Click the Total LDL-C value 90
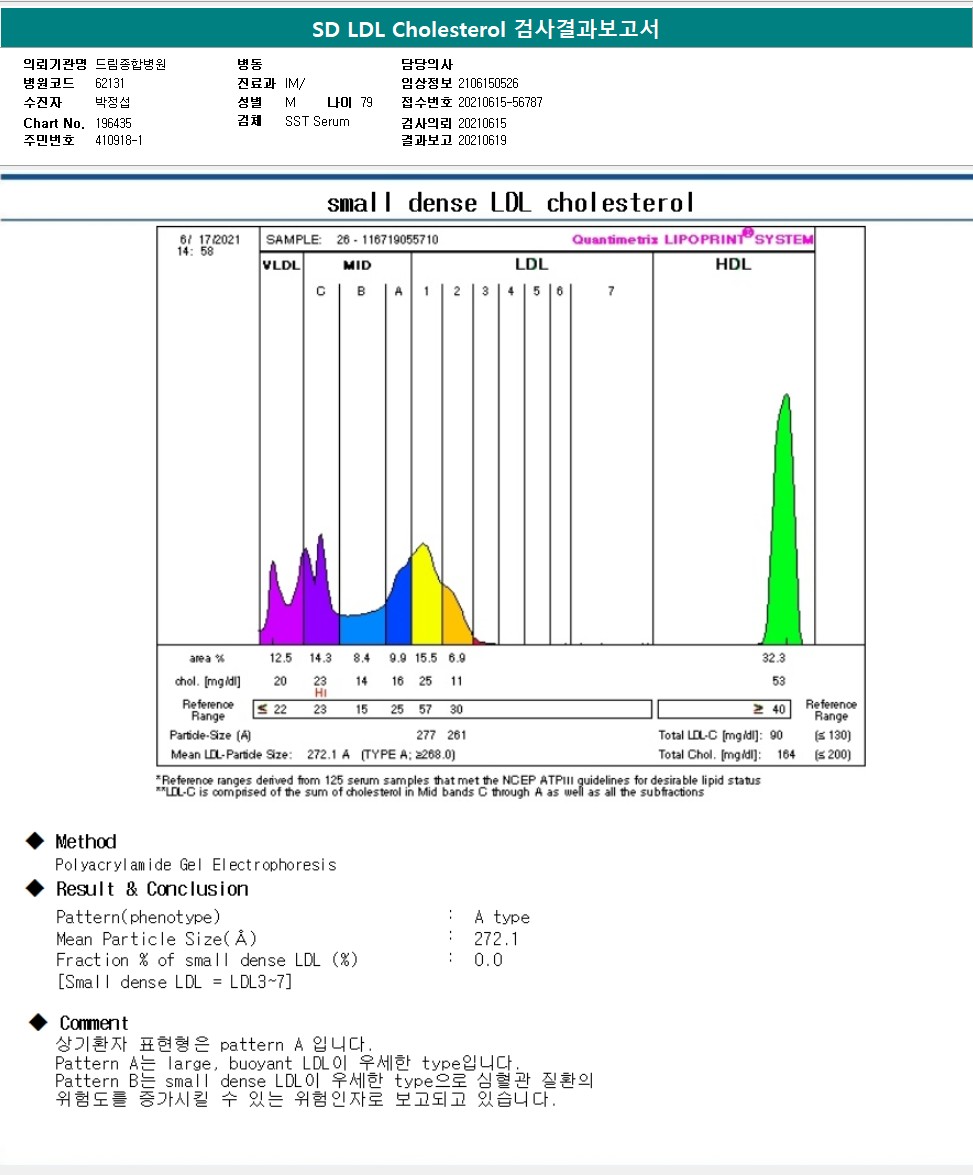This screenshot has height=1175, width=973. point(776,735)
